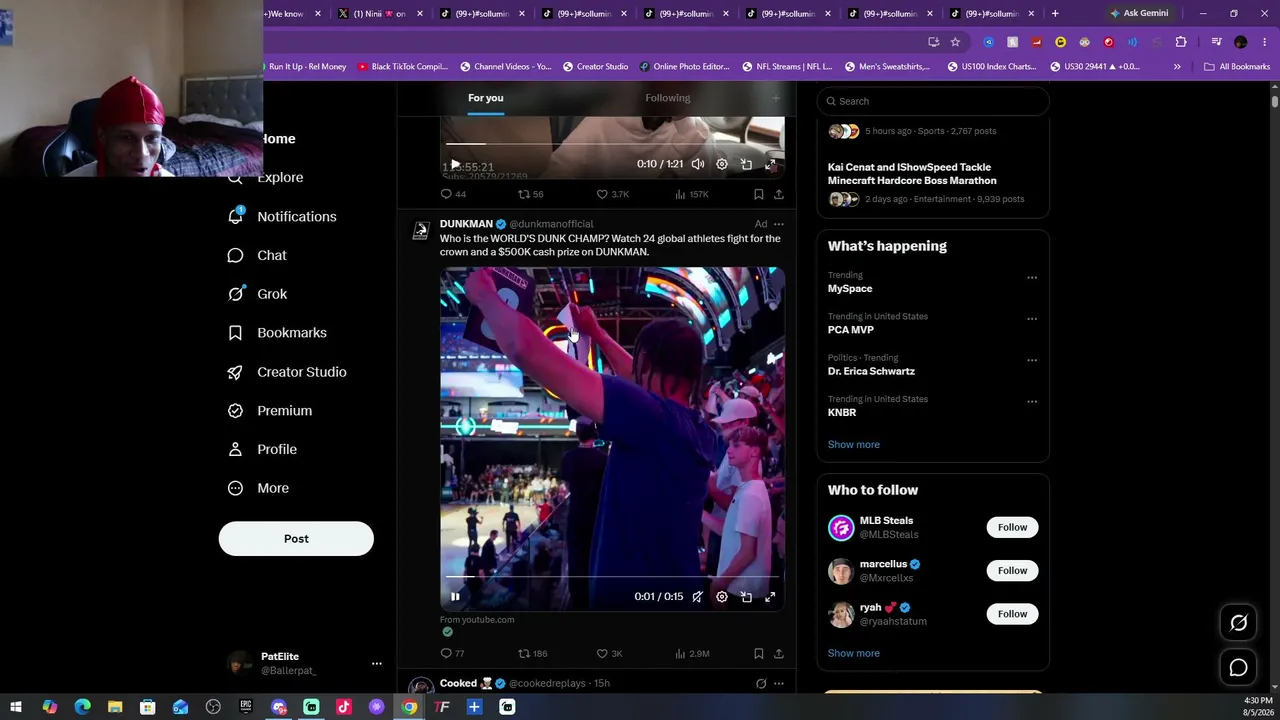Seek in the DUNKMAN video progress bar
The image size is (1280, 720).
[x=612, y=577]
